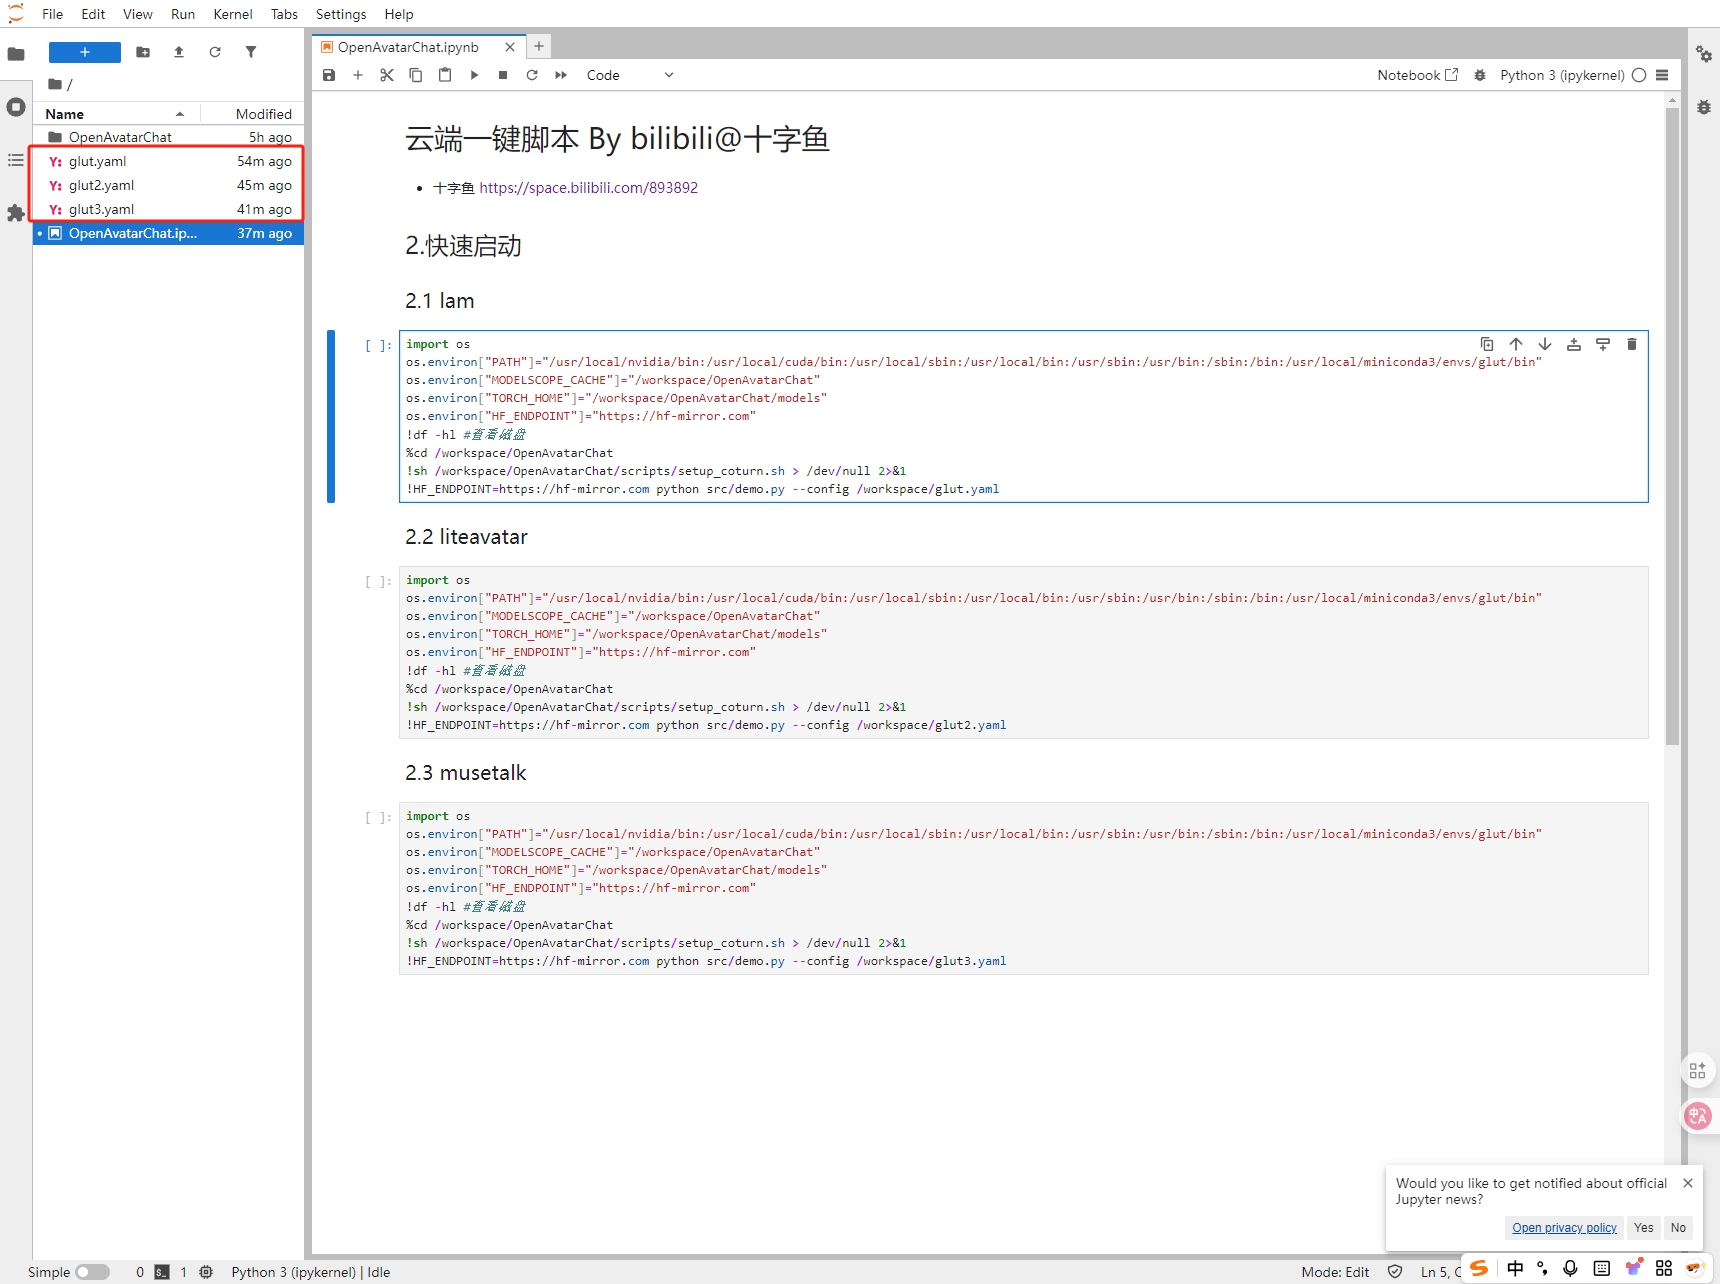Select glut2.yaml in file list
The image size is (1720, 1284).
tap(168, 185)
